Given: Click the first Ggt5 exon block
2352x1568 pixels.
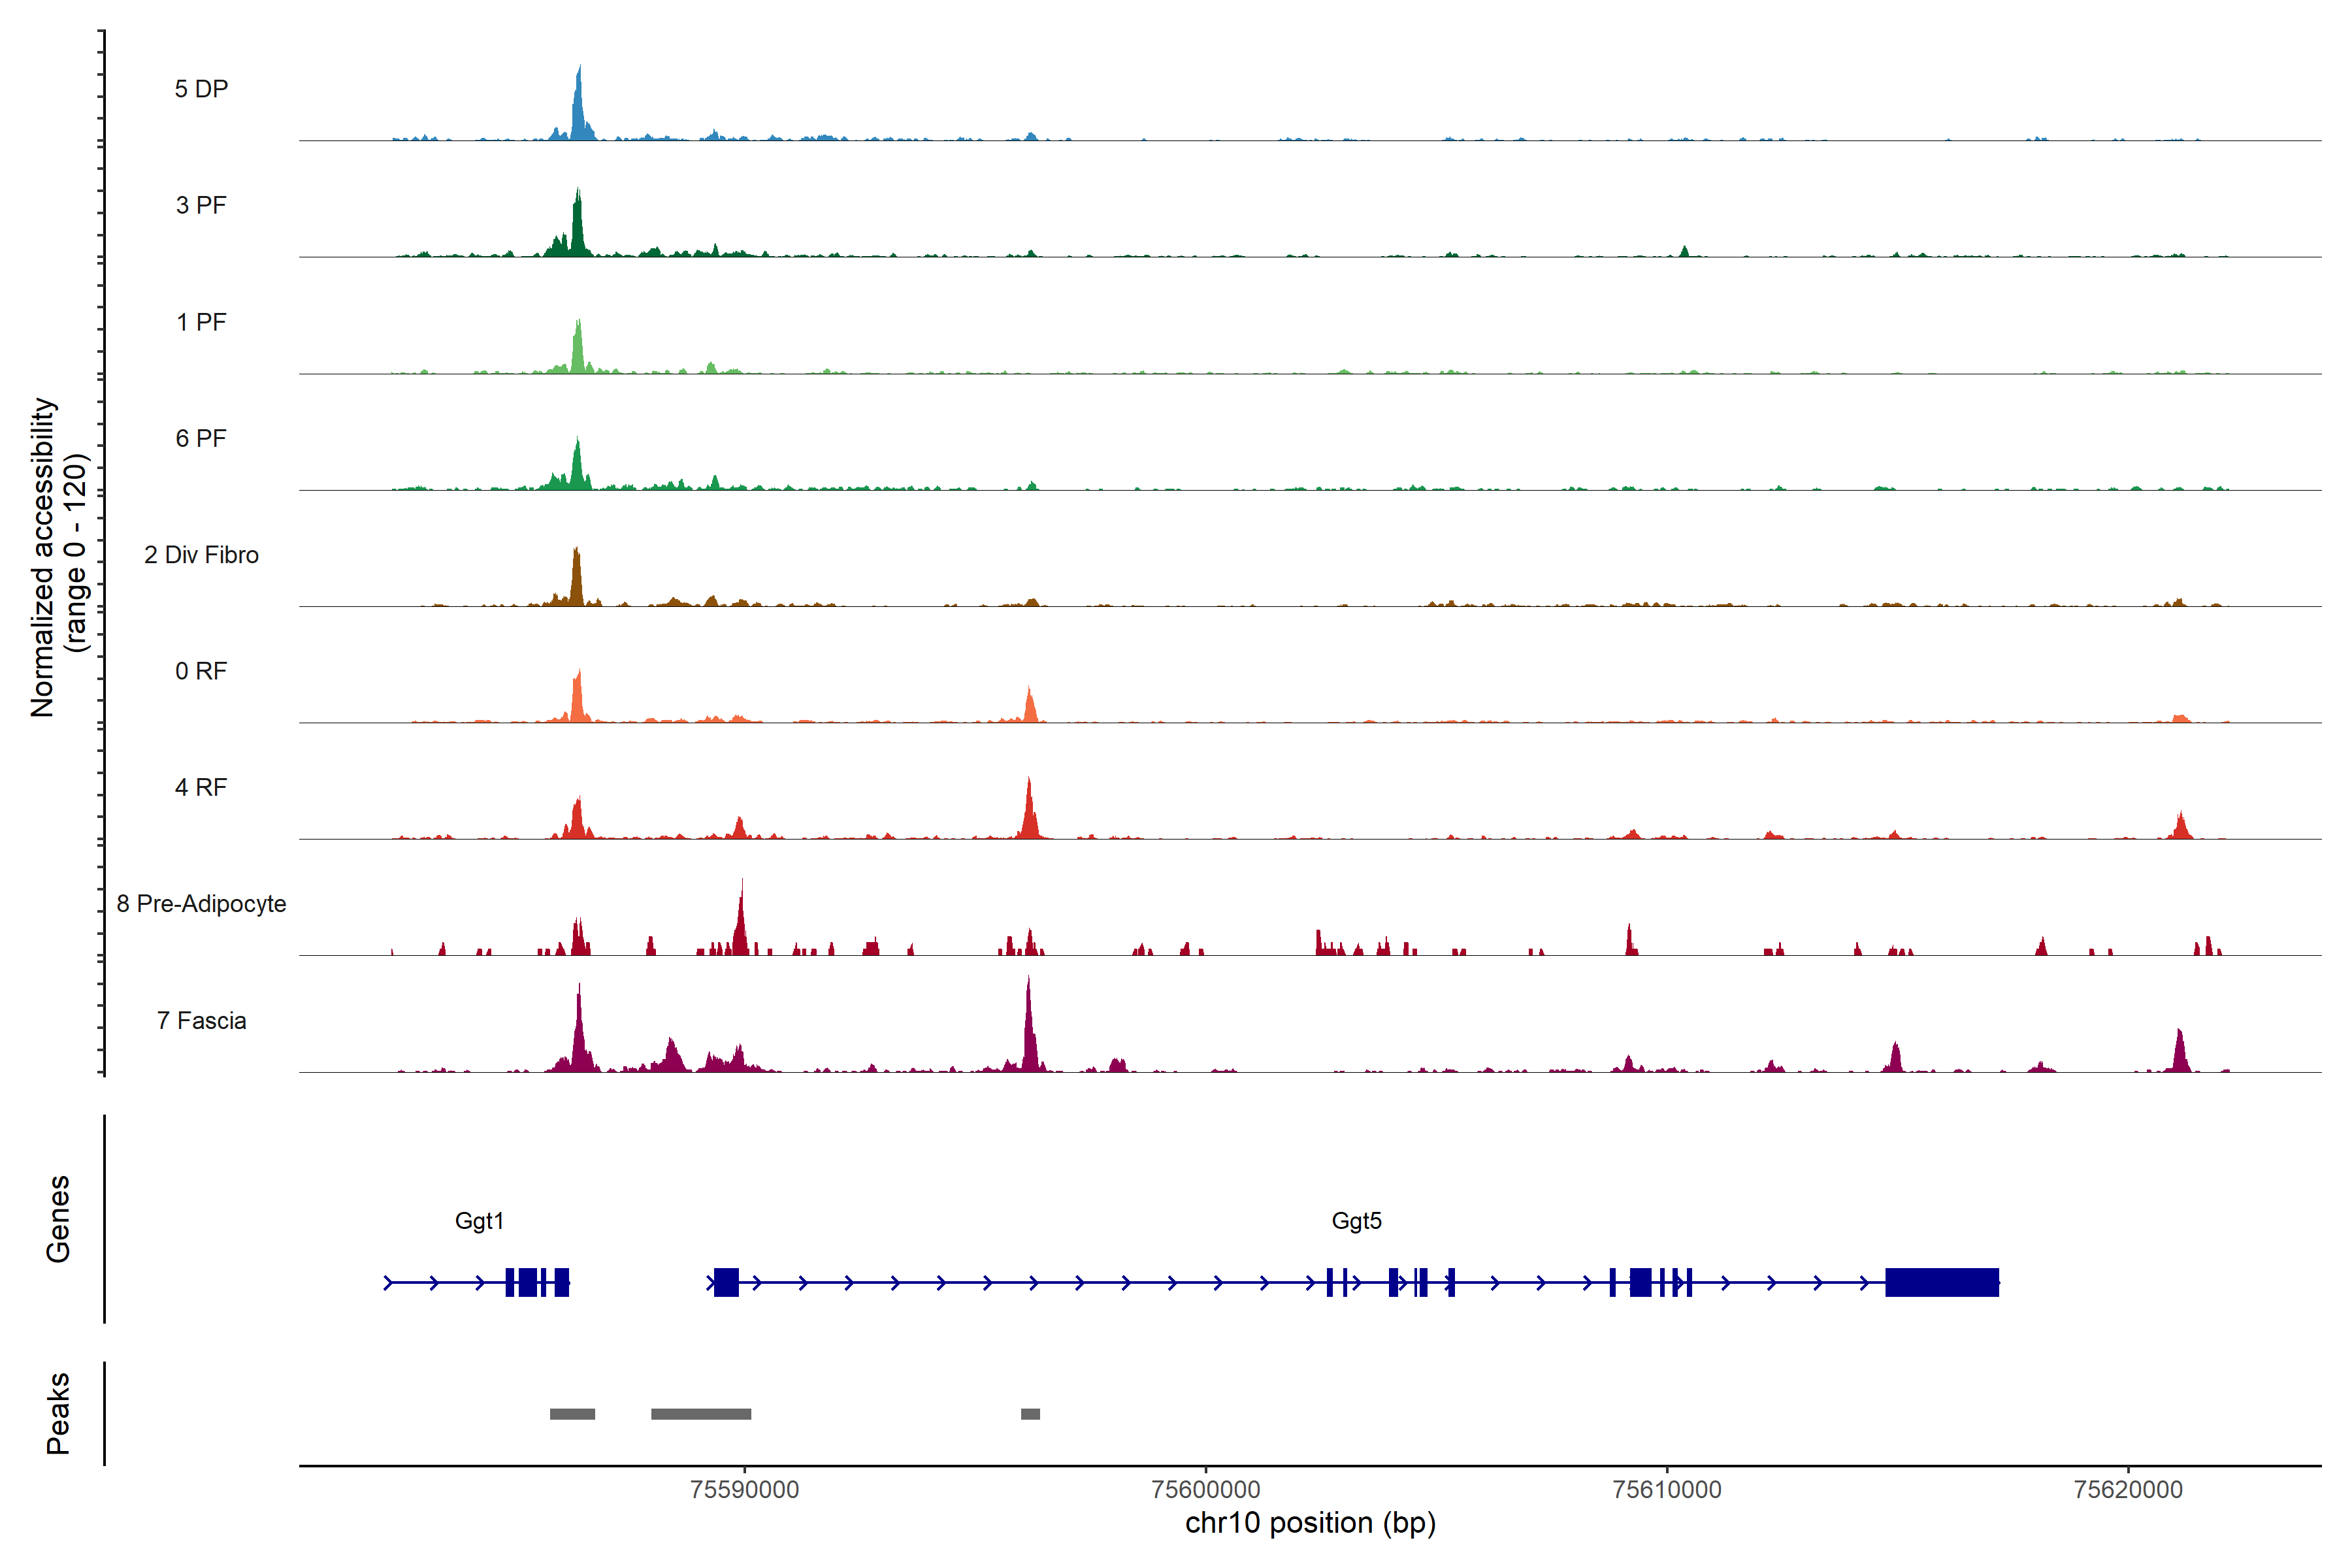Looking at the screenshot, I should [727, 1282].
